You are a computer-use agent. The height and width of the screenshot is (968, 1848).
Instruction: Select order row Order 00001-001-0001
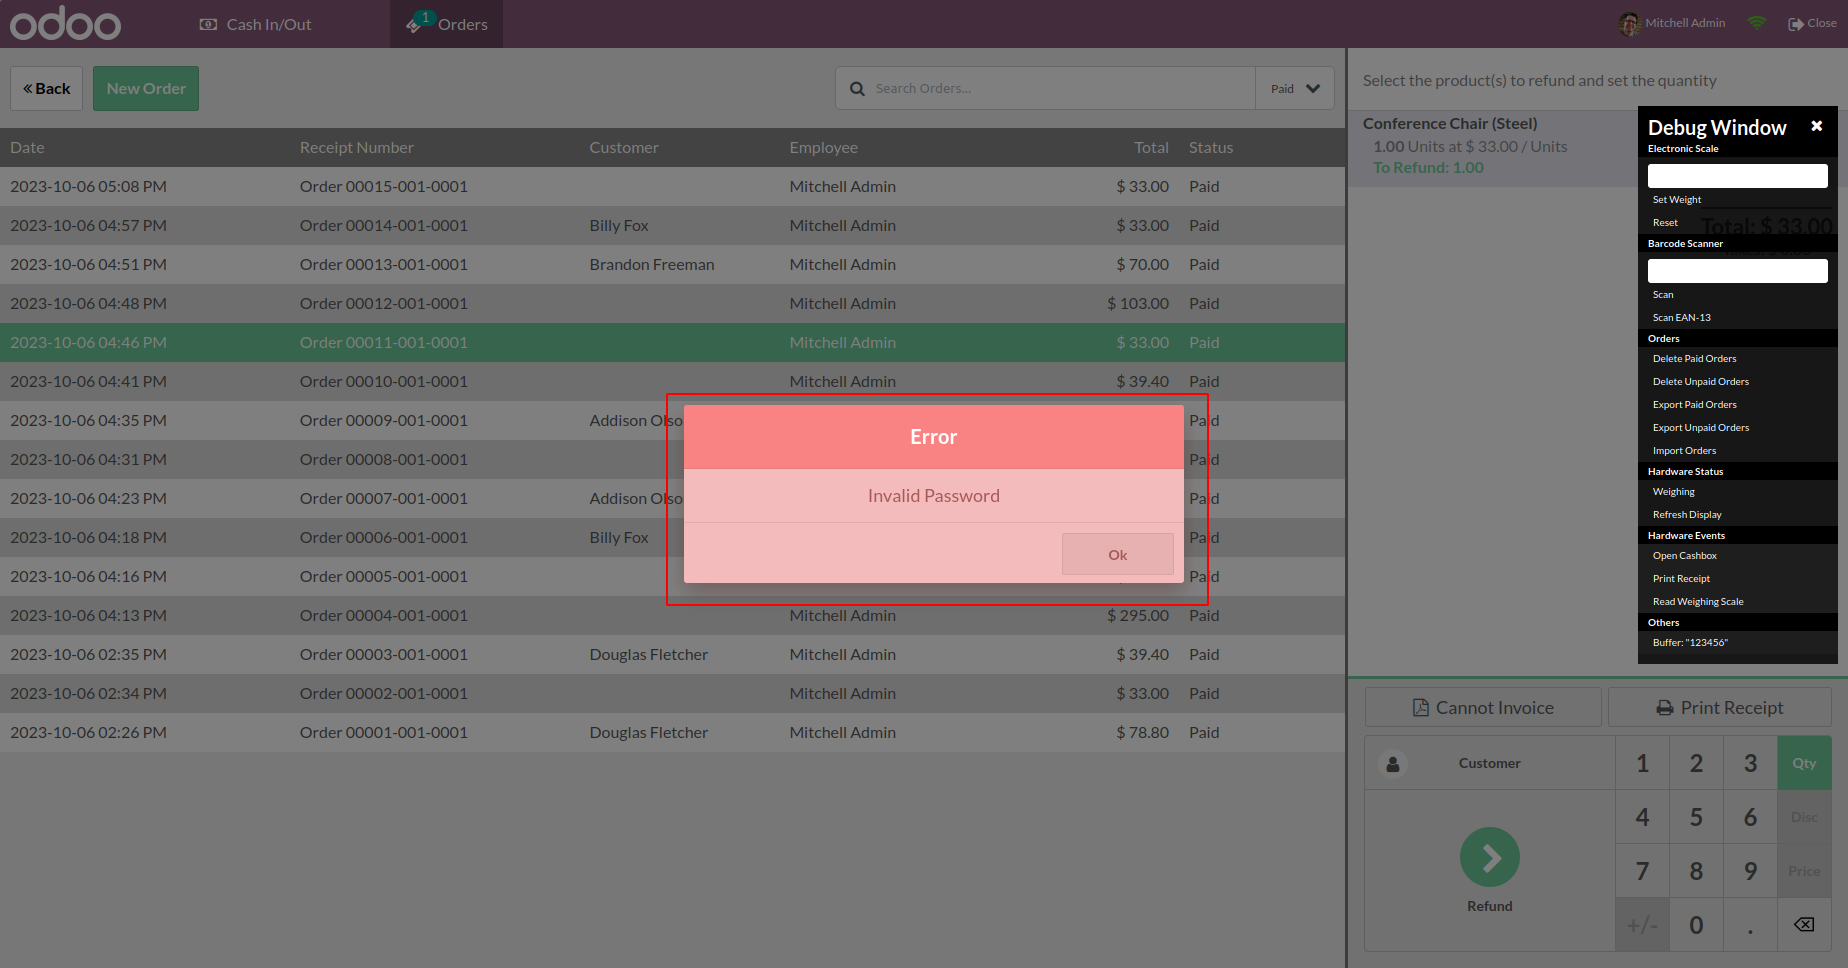[x=672, y=732]
